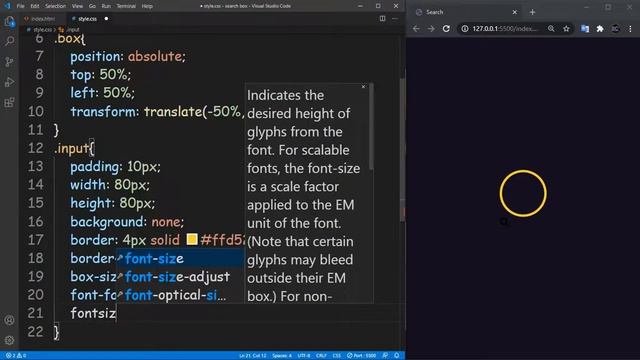This screenshot has height=360, width=640.
Task: Open editor More Actions menu
Action: tap(395, 18)
